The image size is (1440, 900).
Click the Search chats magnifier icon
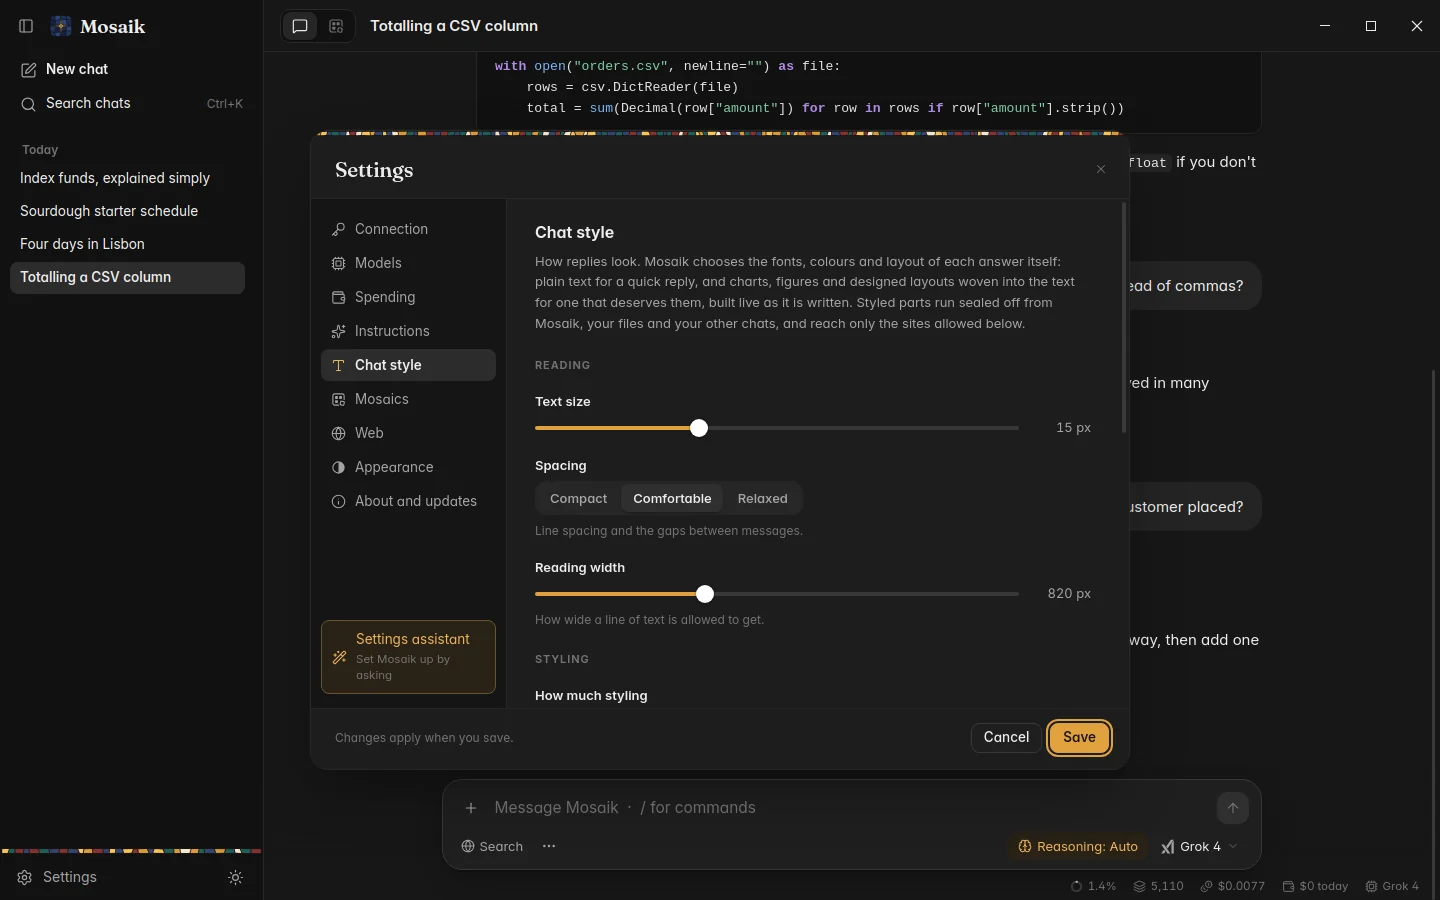28,104
